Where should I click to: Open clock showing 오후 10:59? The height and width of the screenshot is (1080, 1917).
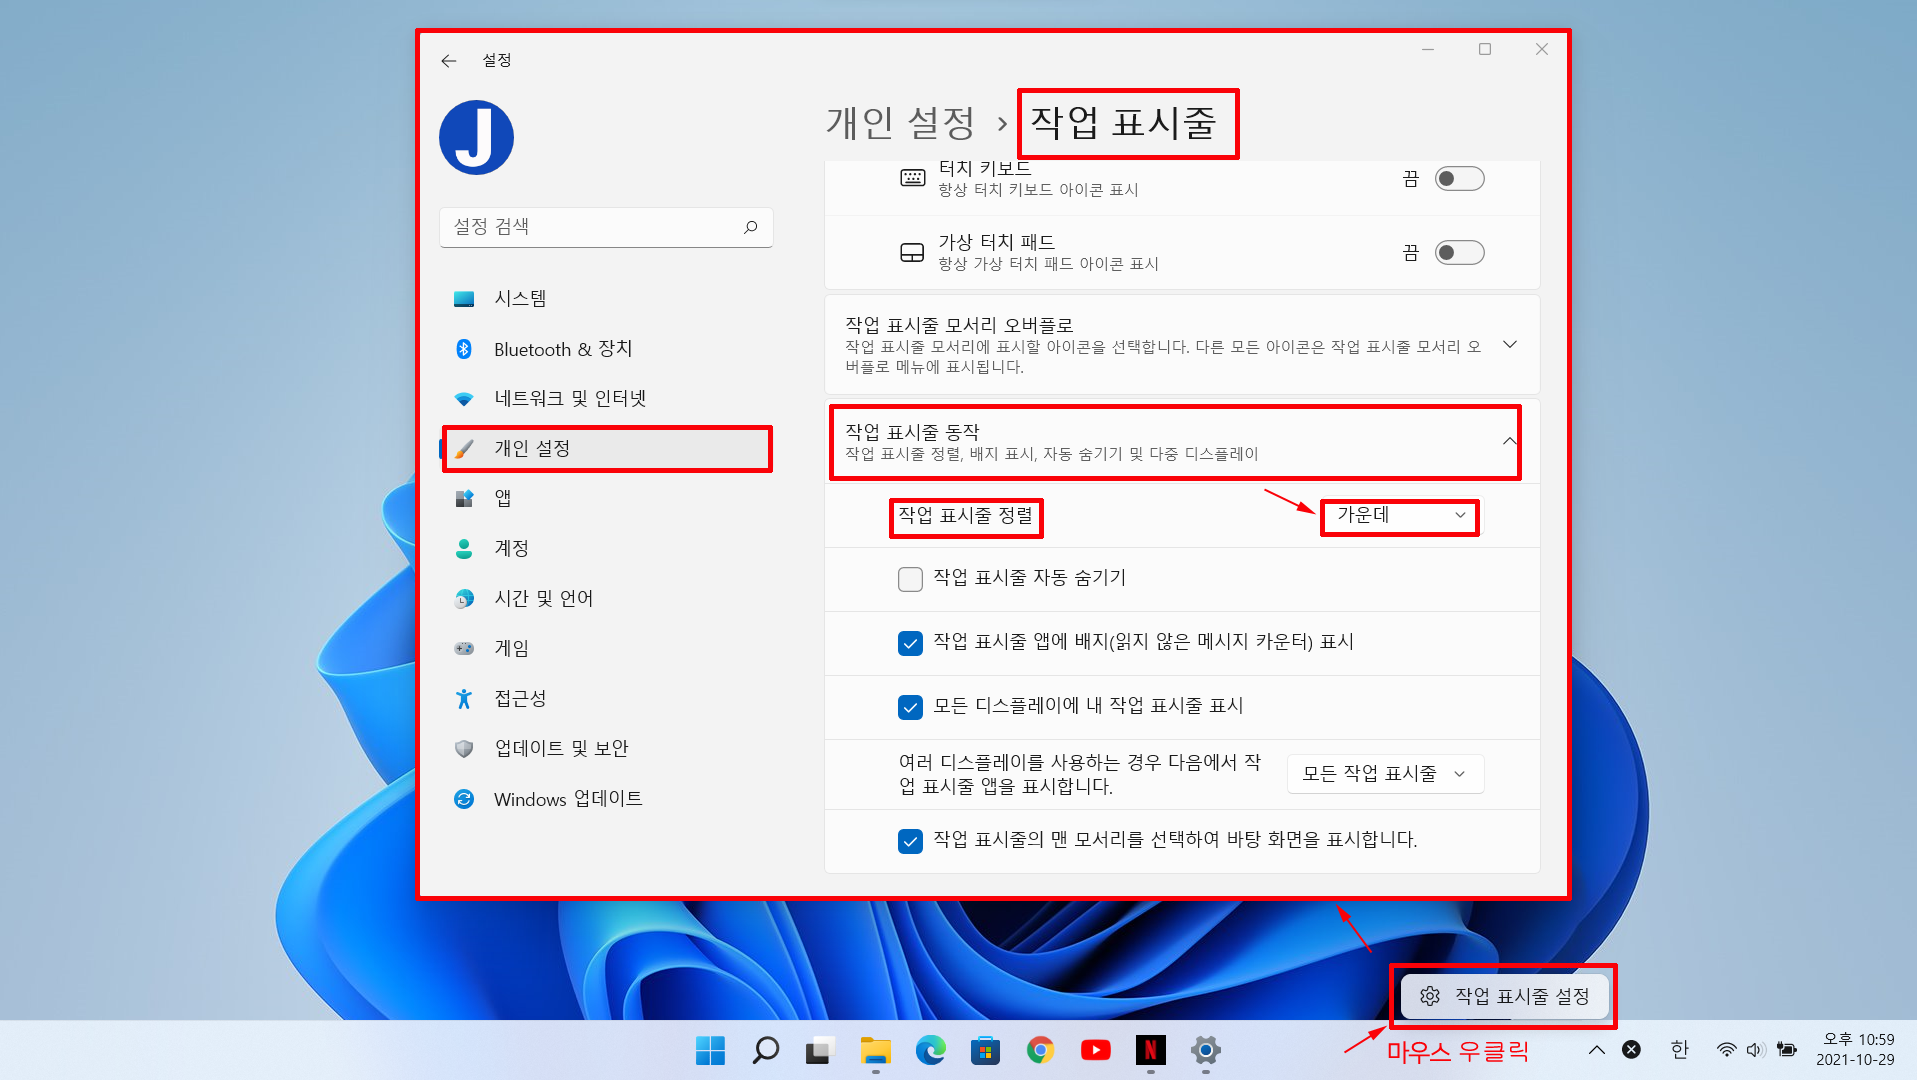point(1856,1049)
